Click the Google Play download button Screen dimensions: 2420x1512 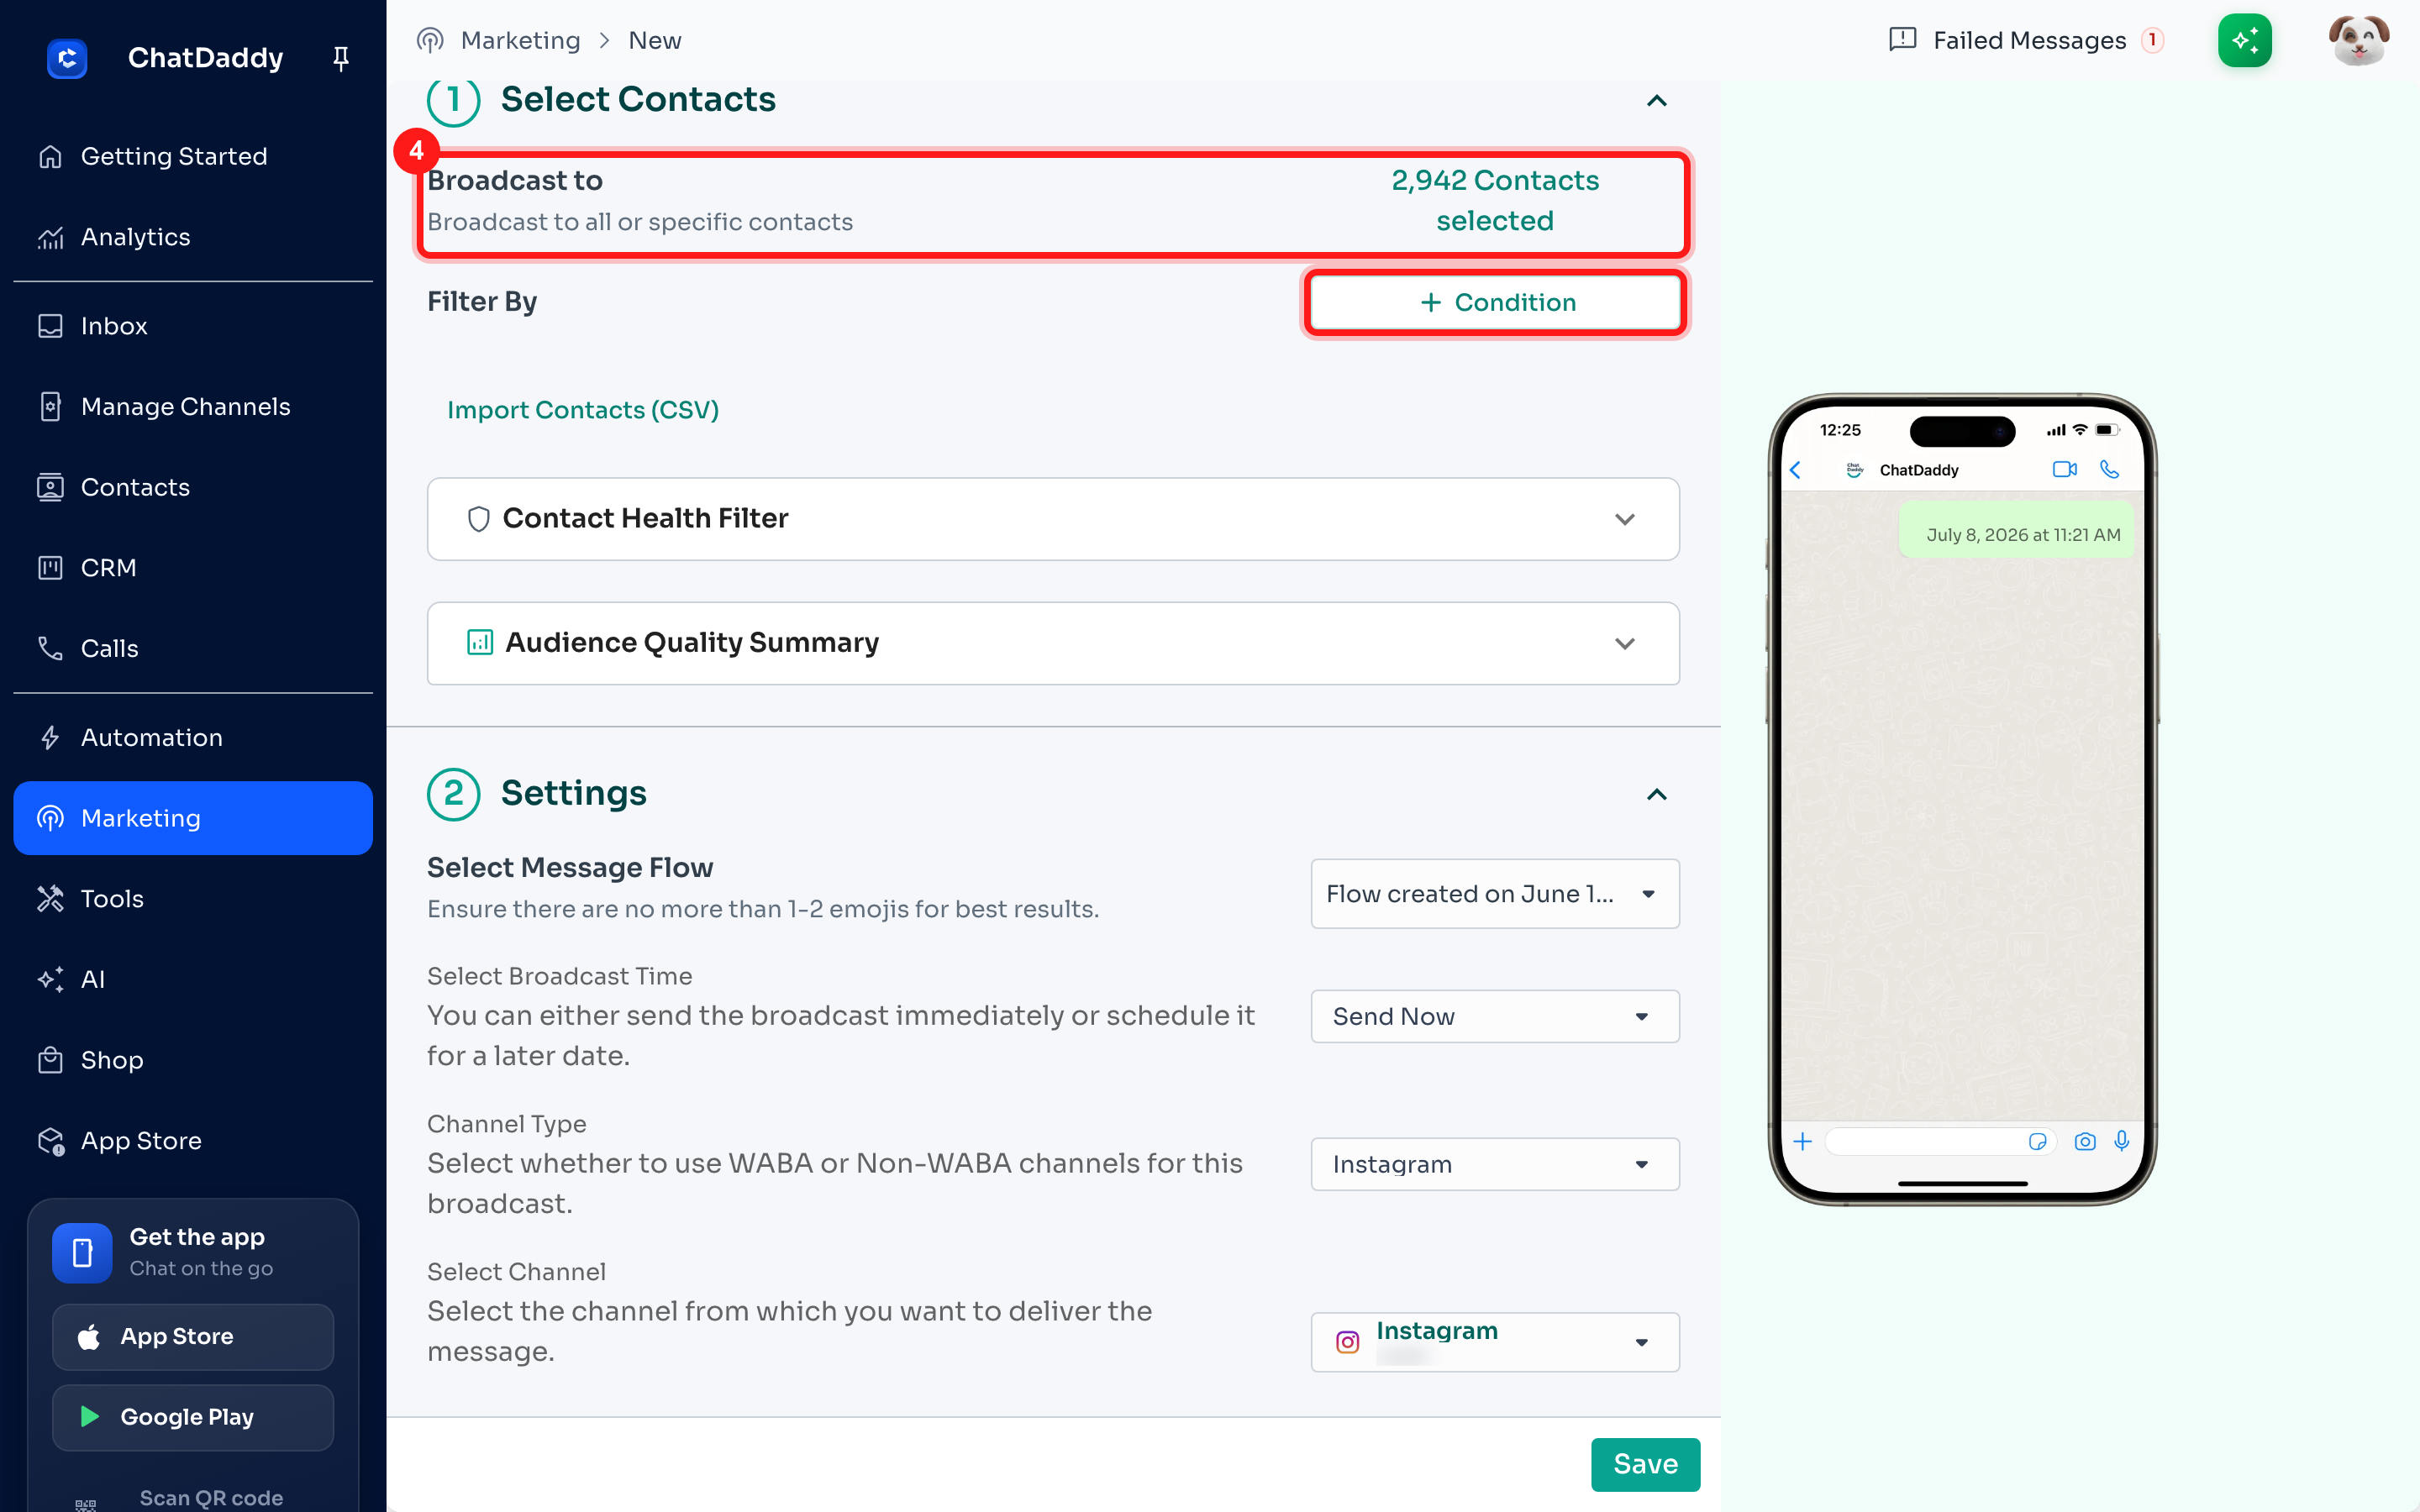tap(193, 1417)
